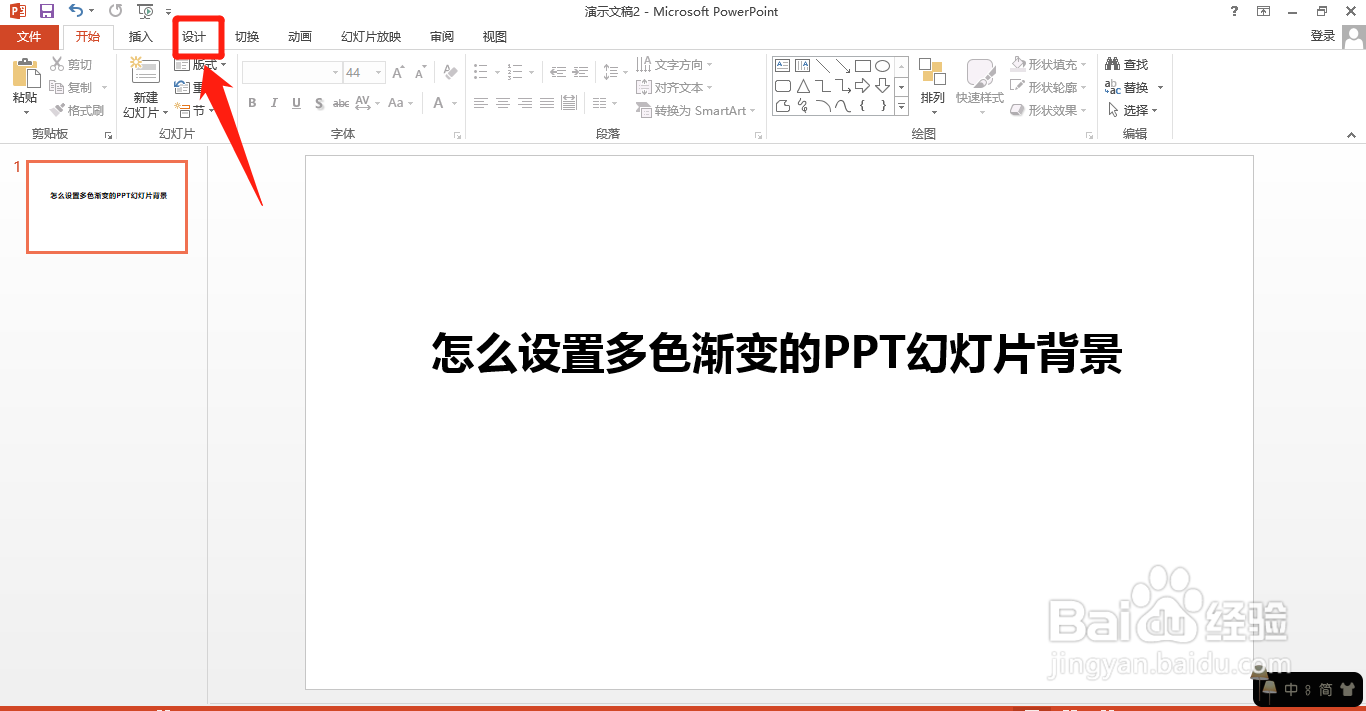This screenshot has width=1366, height=711.
Task: Clear all formatting with eraser icon
Action: click(x=450, y=72)
